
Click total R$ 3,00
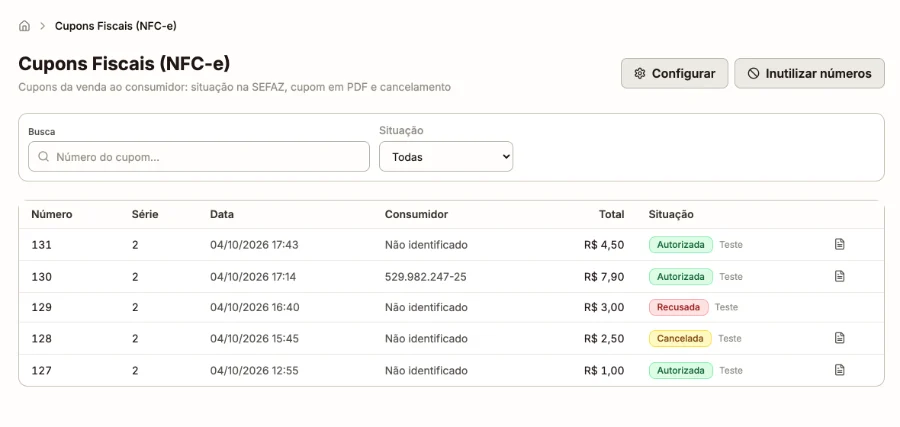pyautogui.click(x=604, y=308)
